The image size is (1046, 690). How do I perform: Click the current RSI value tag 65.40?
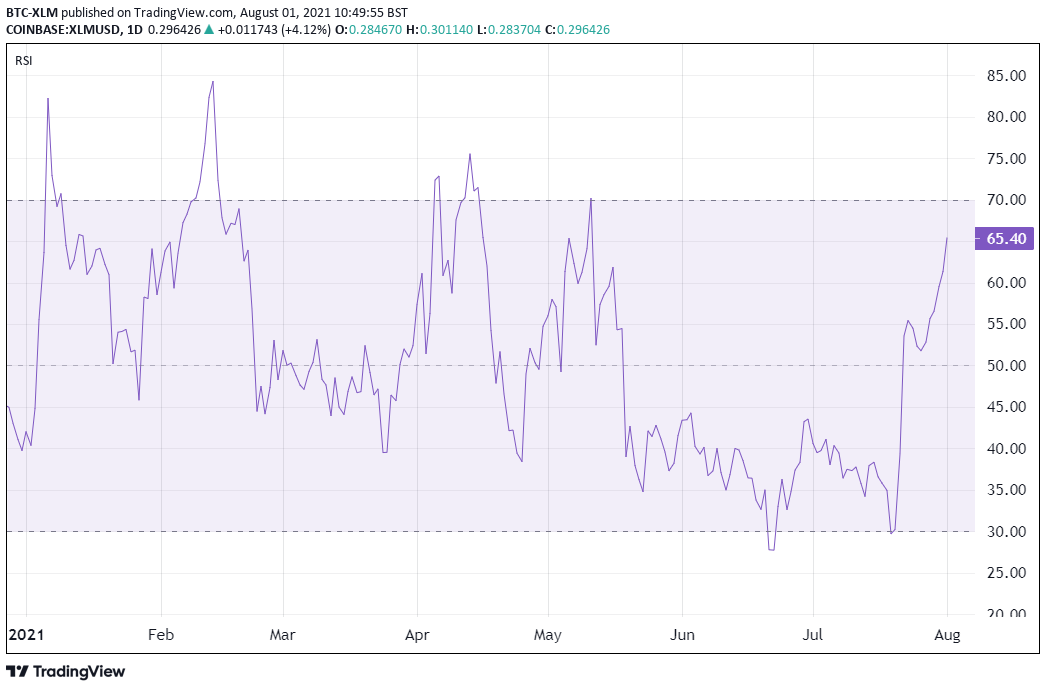(x=1004, y=238)
